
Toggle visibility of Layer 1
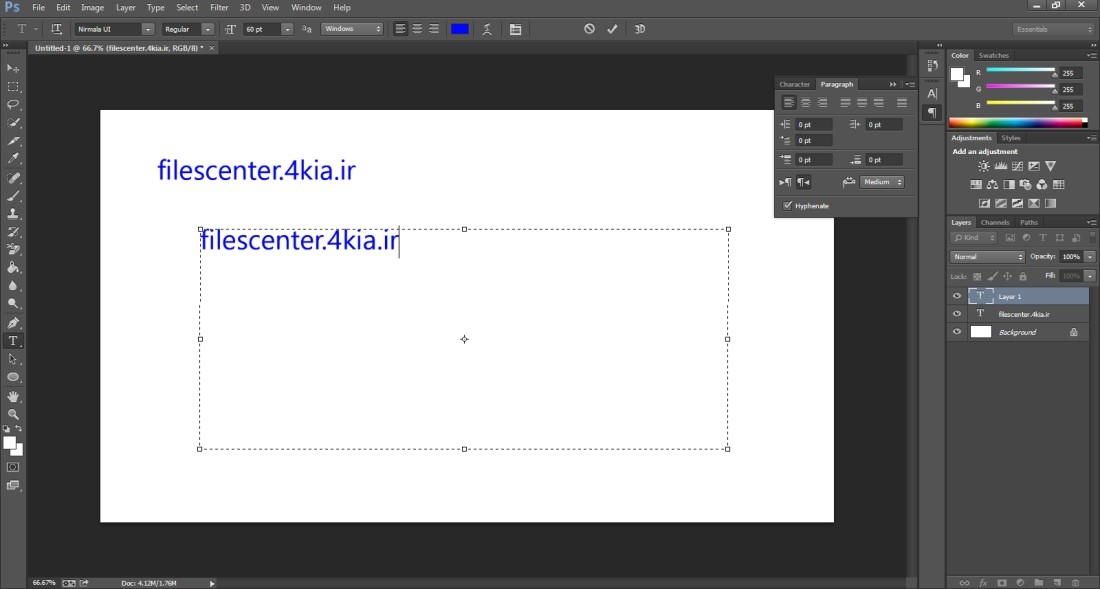(957, 296)
